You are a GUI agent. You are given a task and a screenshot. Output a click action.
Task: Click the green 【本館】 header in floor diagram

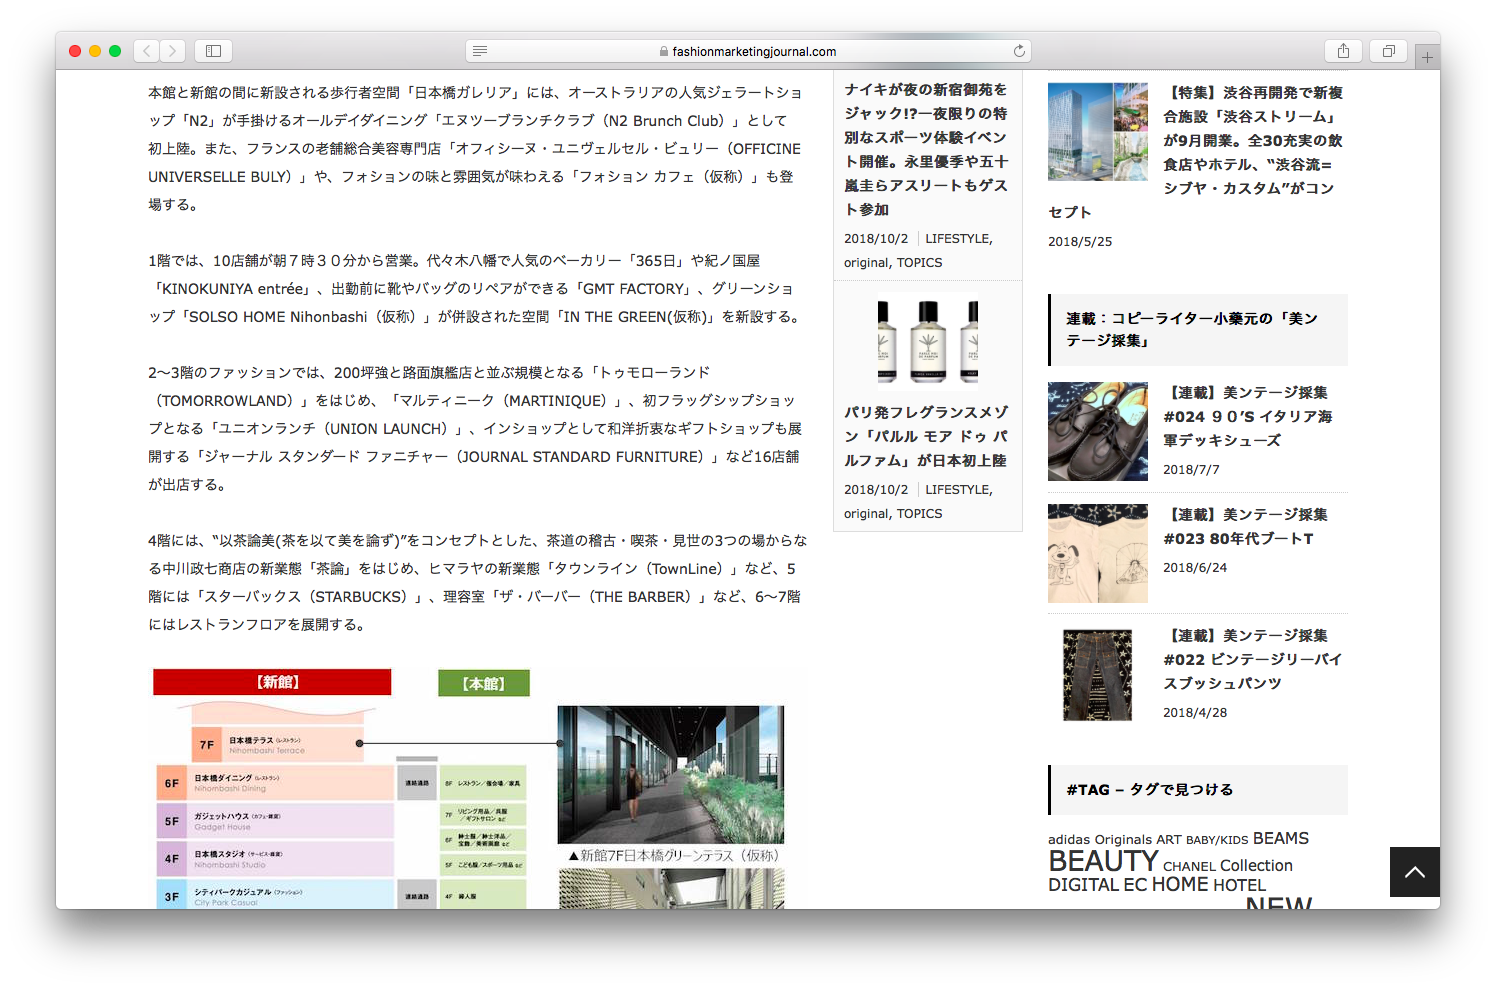(484, 683)
